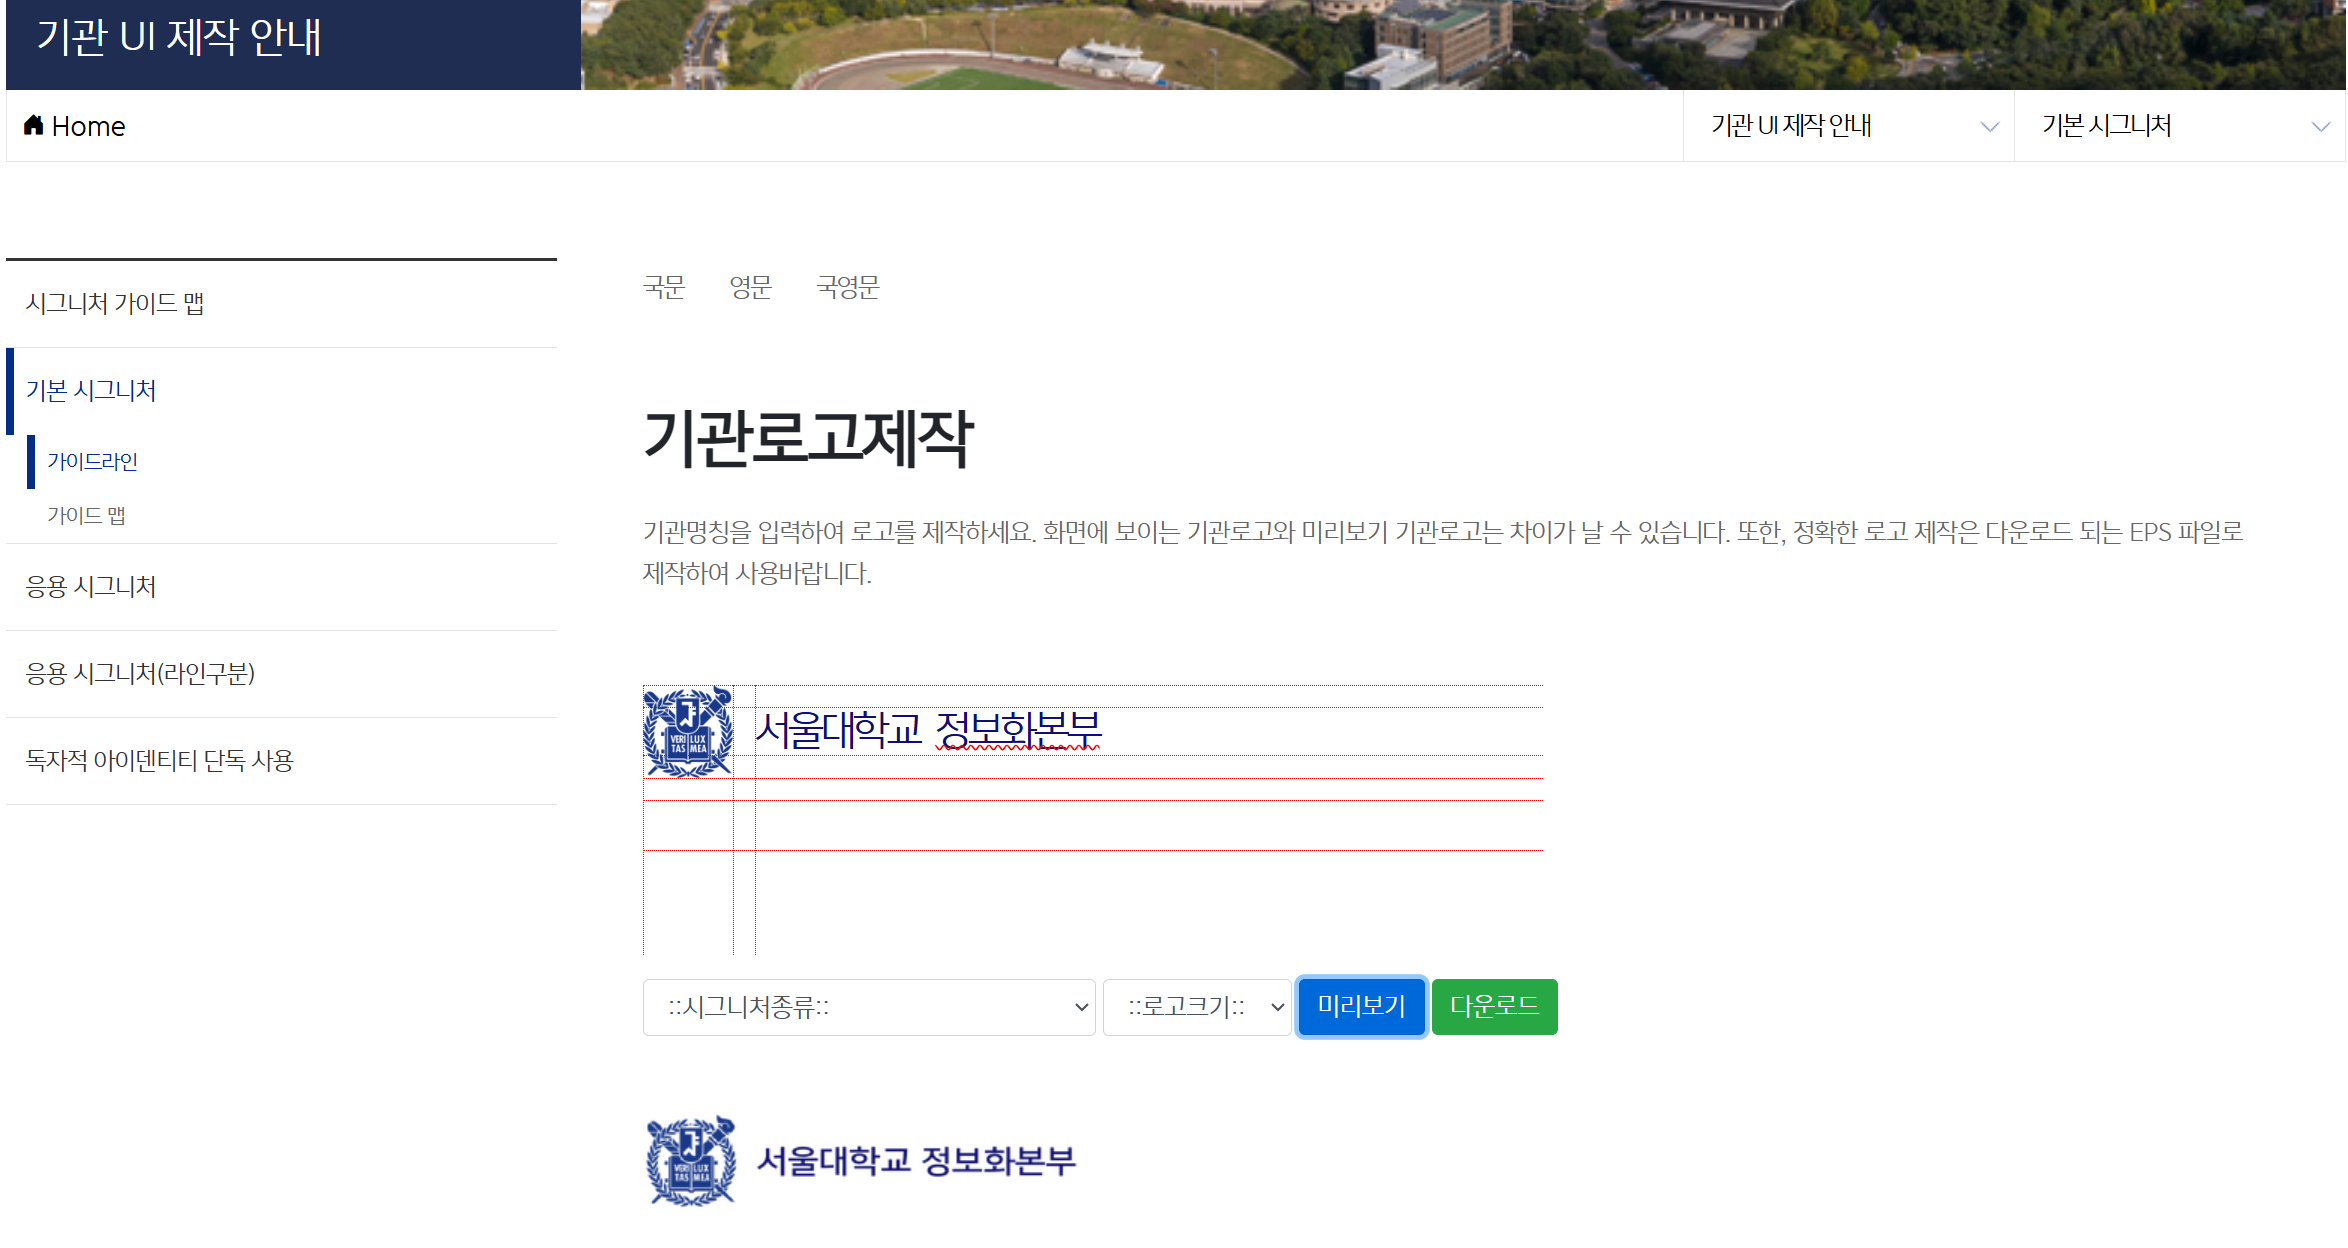
Task: Open 응용 시그니처(라인구분) in the sidebar
Action: pyautogui.click(x=281, y=674)
